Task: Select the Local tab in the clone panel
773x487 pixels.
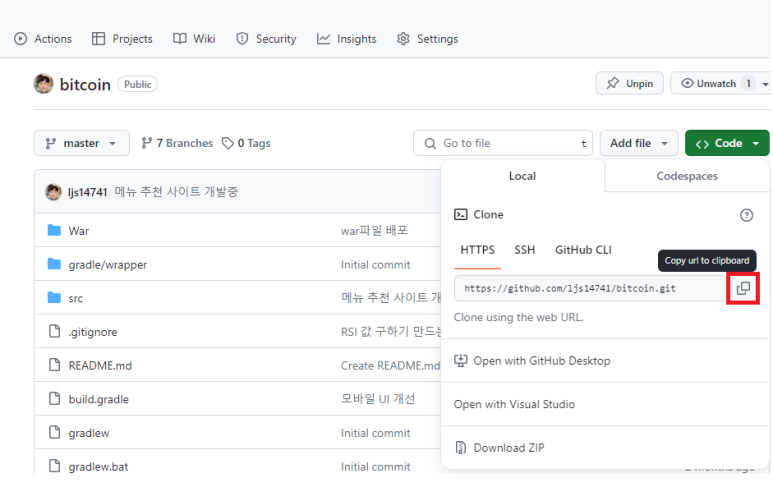Action: (523, 176)
